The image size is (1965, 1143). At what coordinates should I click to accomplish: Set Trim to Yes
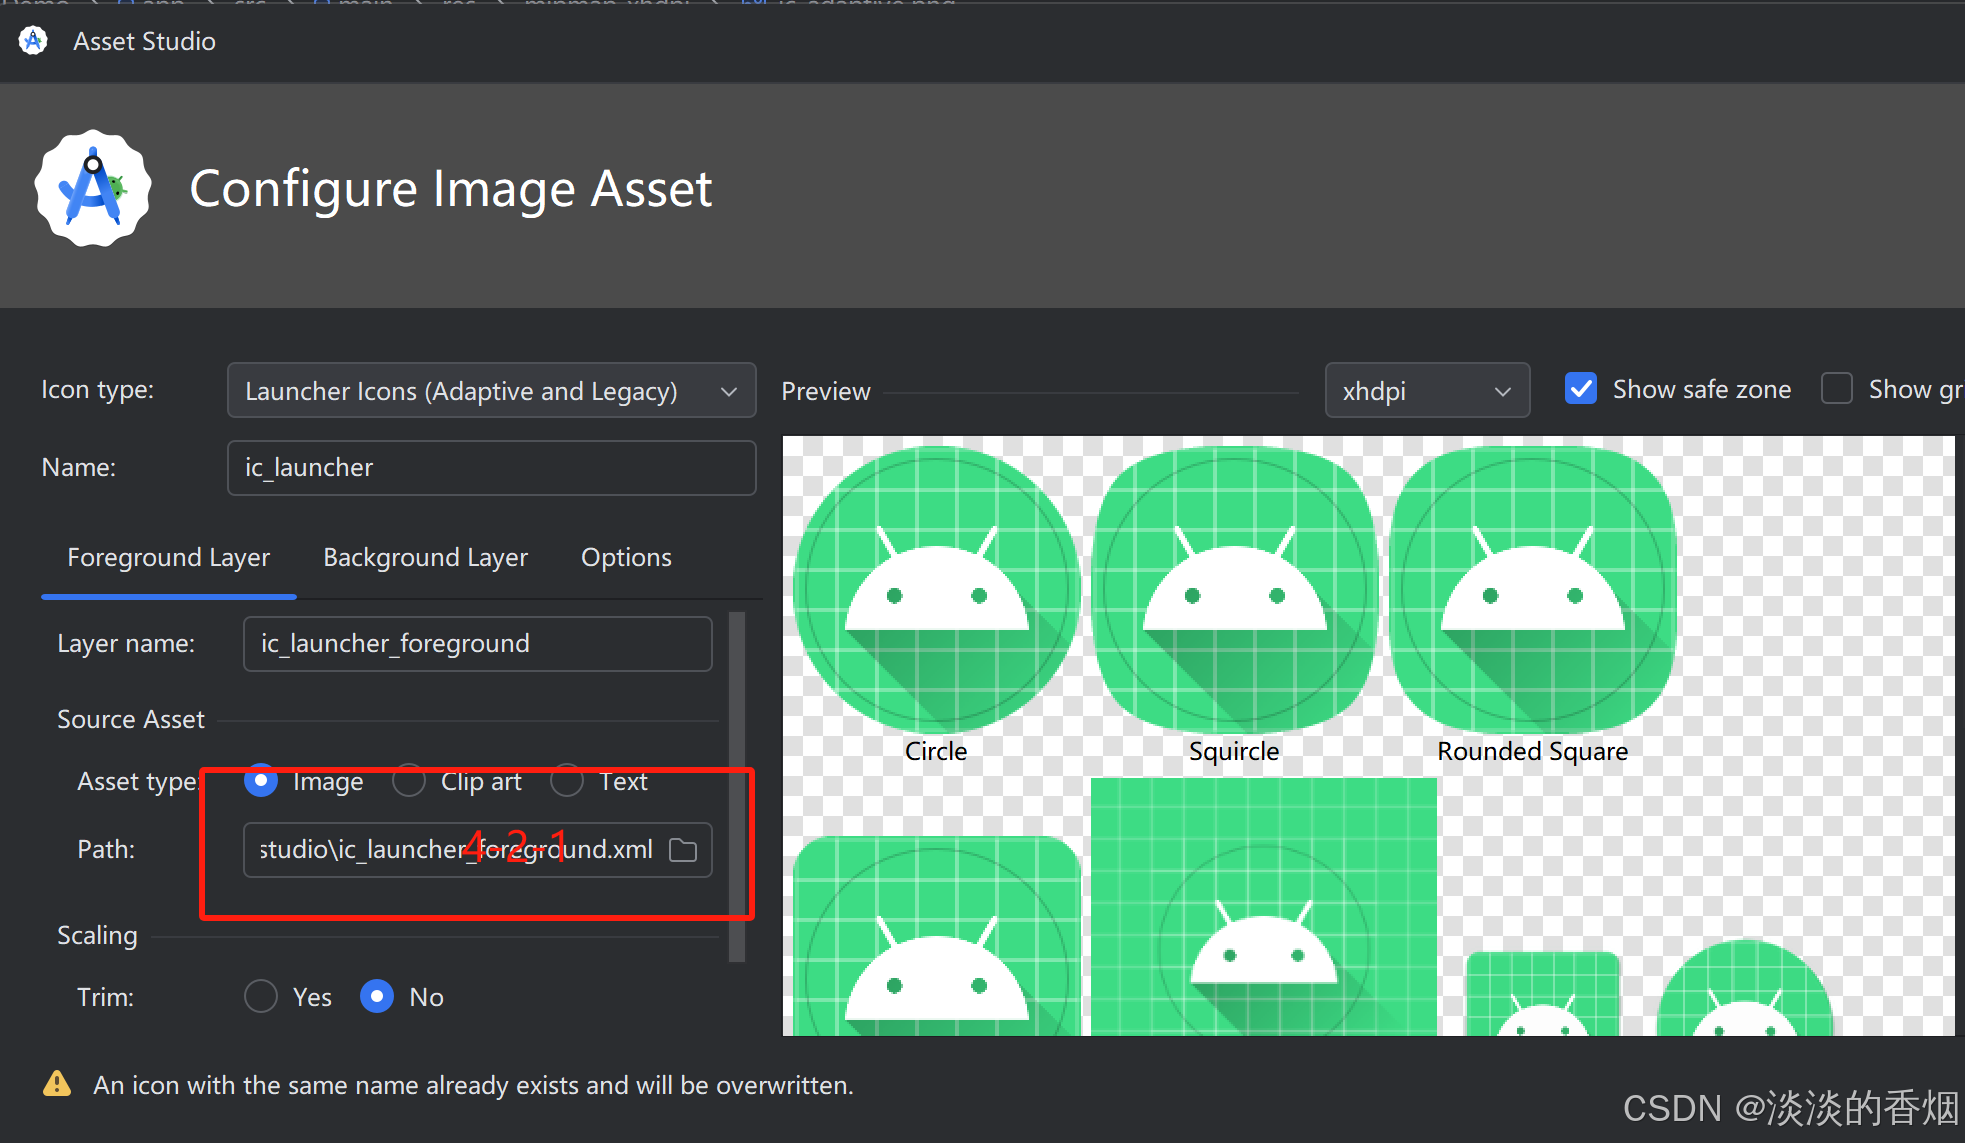[261, 997]
